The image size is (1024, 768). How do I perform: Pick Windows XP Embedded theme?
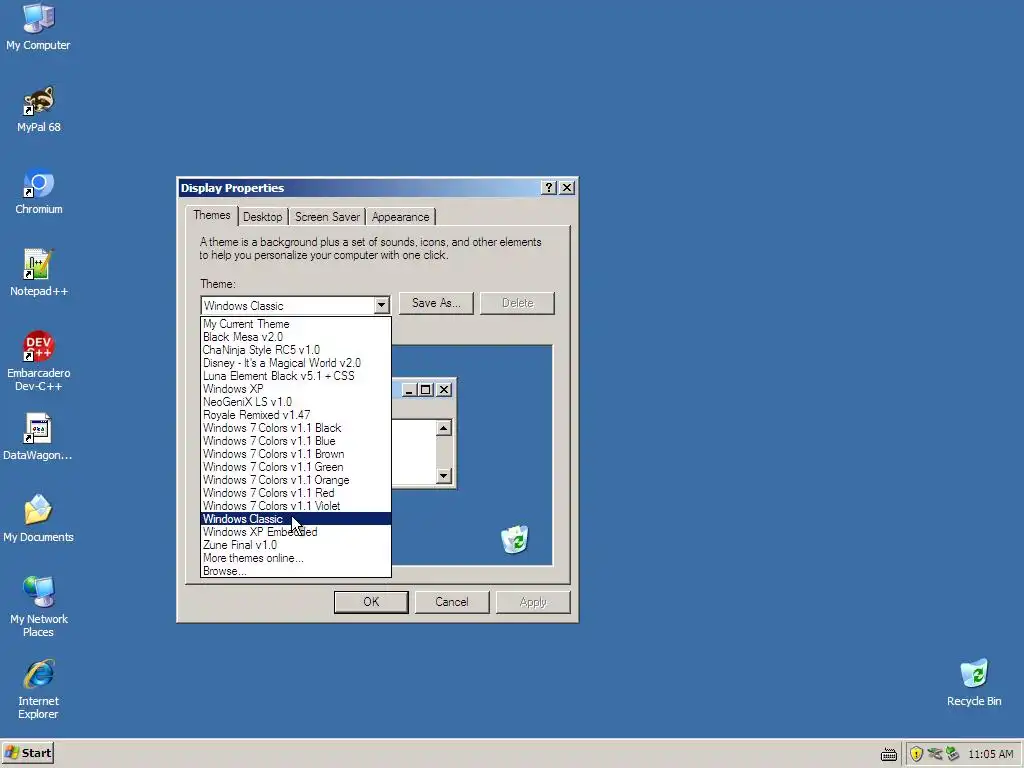[296, 532]
